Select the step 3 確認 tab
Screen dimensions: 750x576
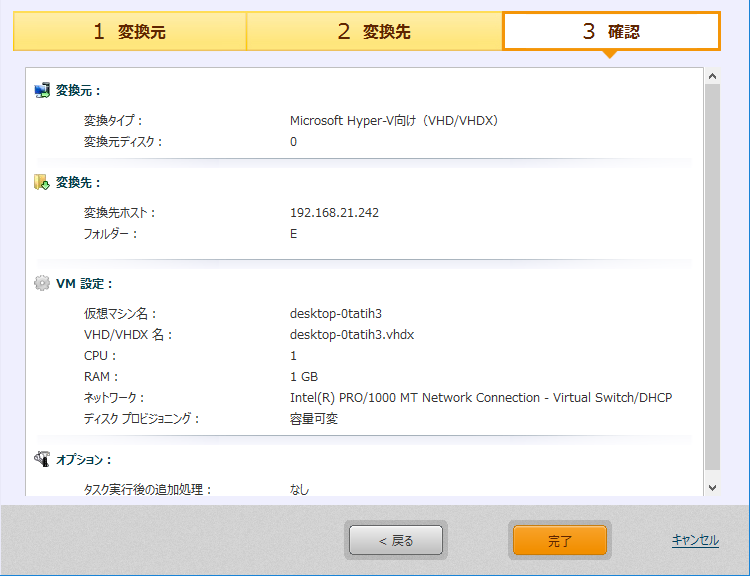[x=611, y=32]
